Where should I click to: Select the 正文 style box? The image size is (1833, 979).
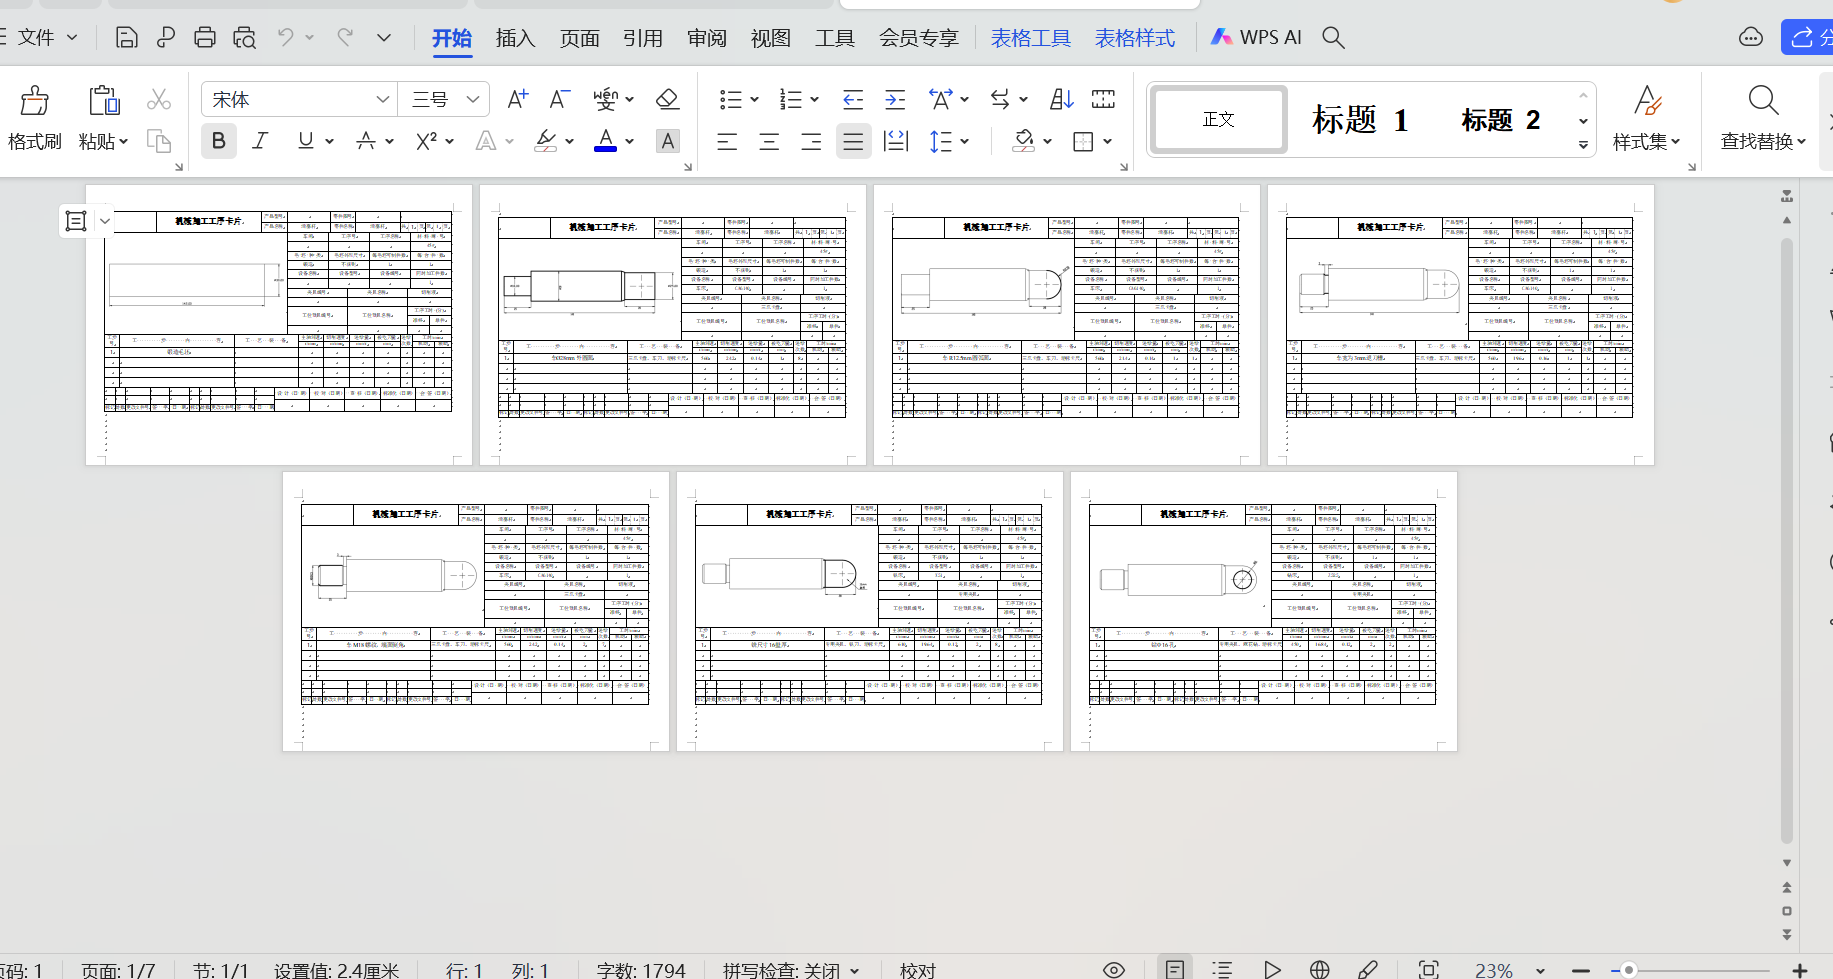[x=1219, y=120]
